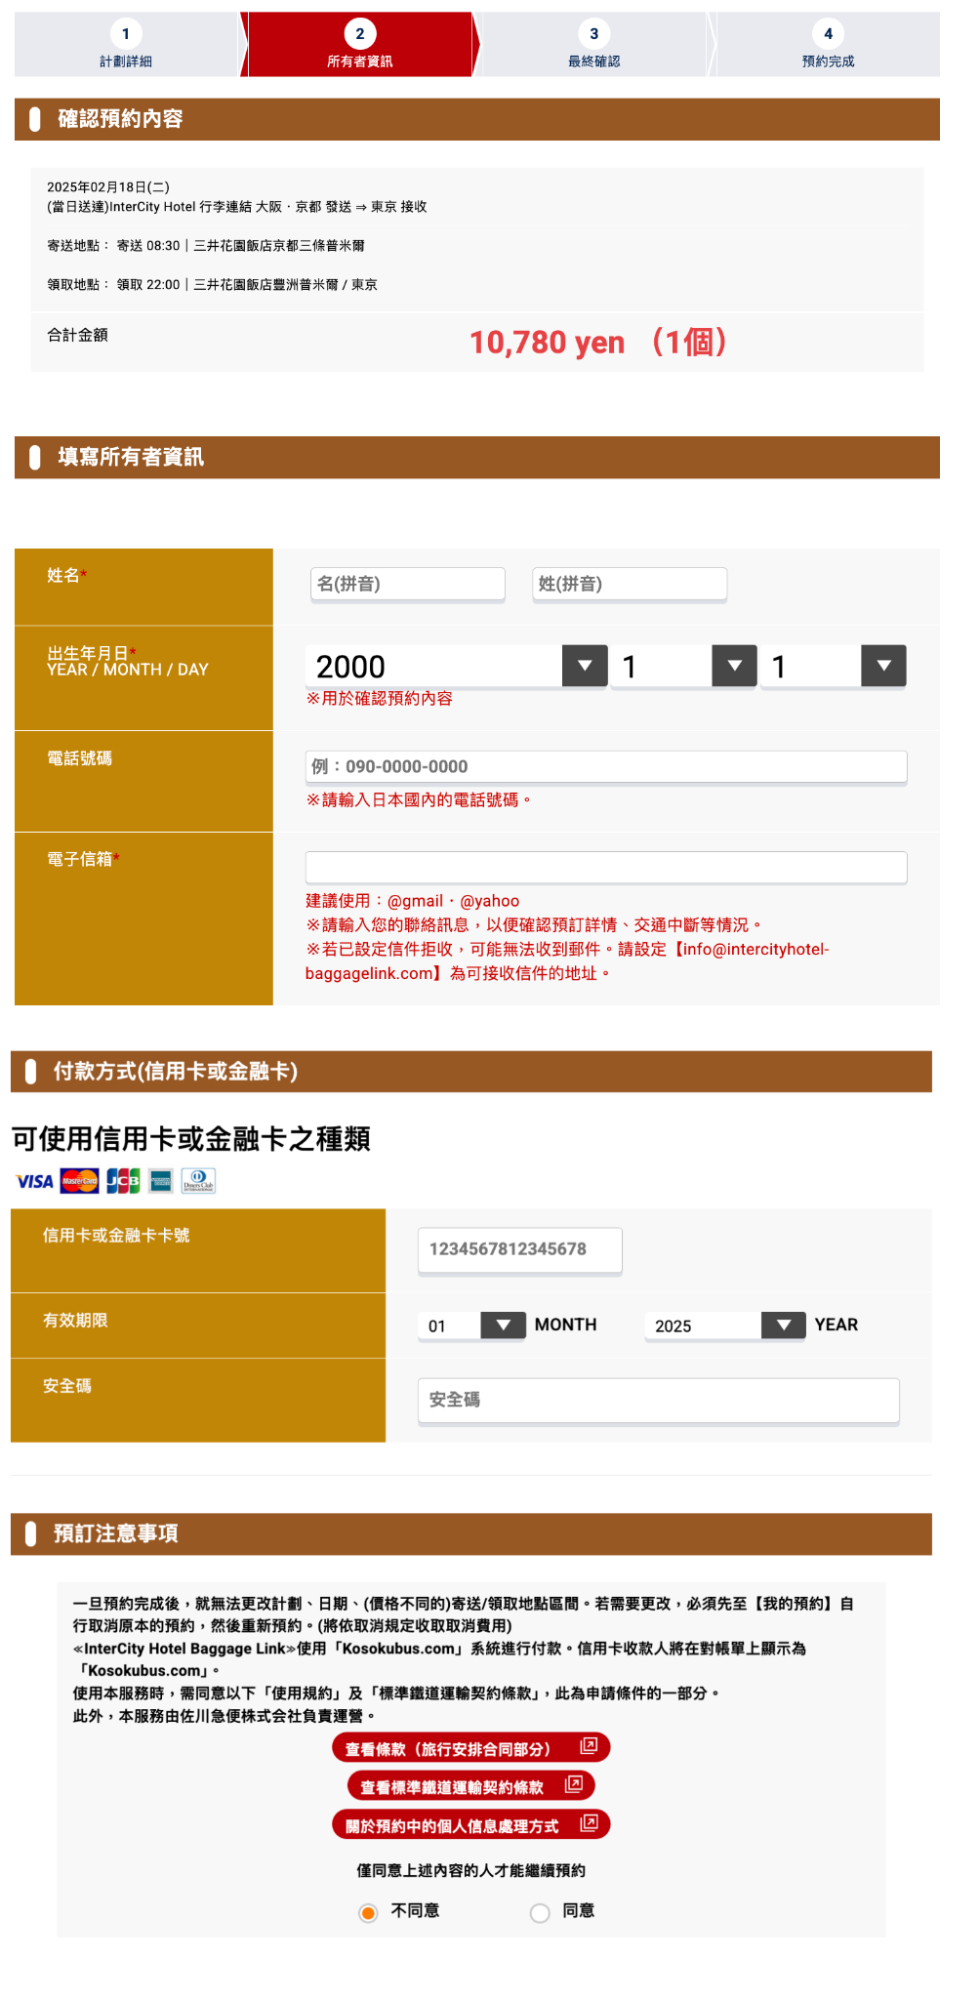The image size is (954, 1999).
Task: Open the card expiry YEAR dropdown
Action: click(x=783, y=1325)
